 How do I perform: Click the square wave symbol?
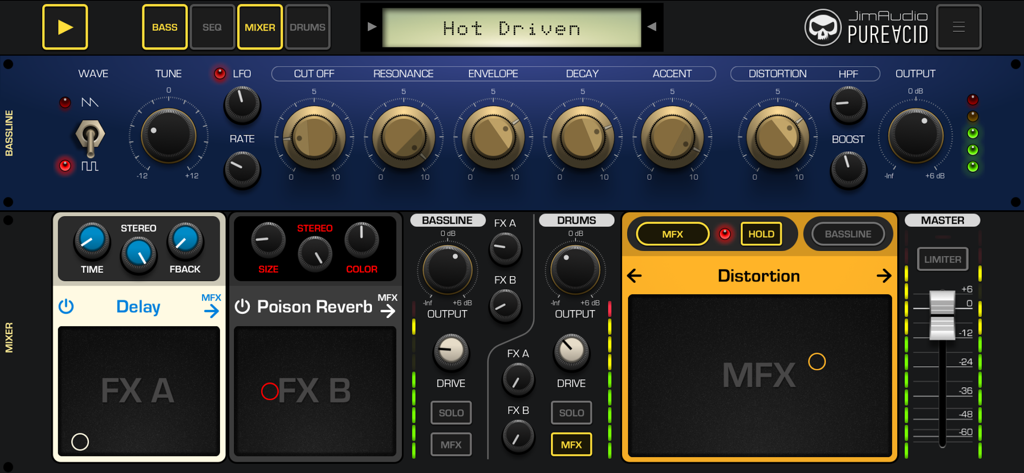coord(89,167)
